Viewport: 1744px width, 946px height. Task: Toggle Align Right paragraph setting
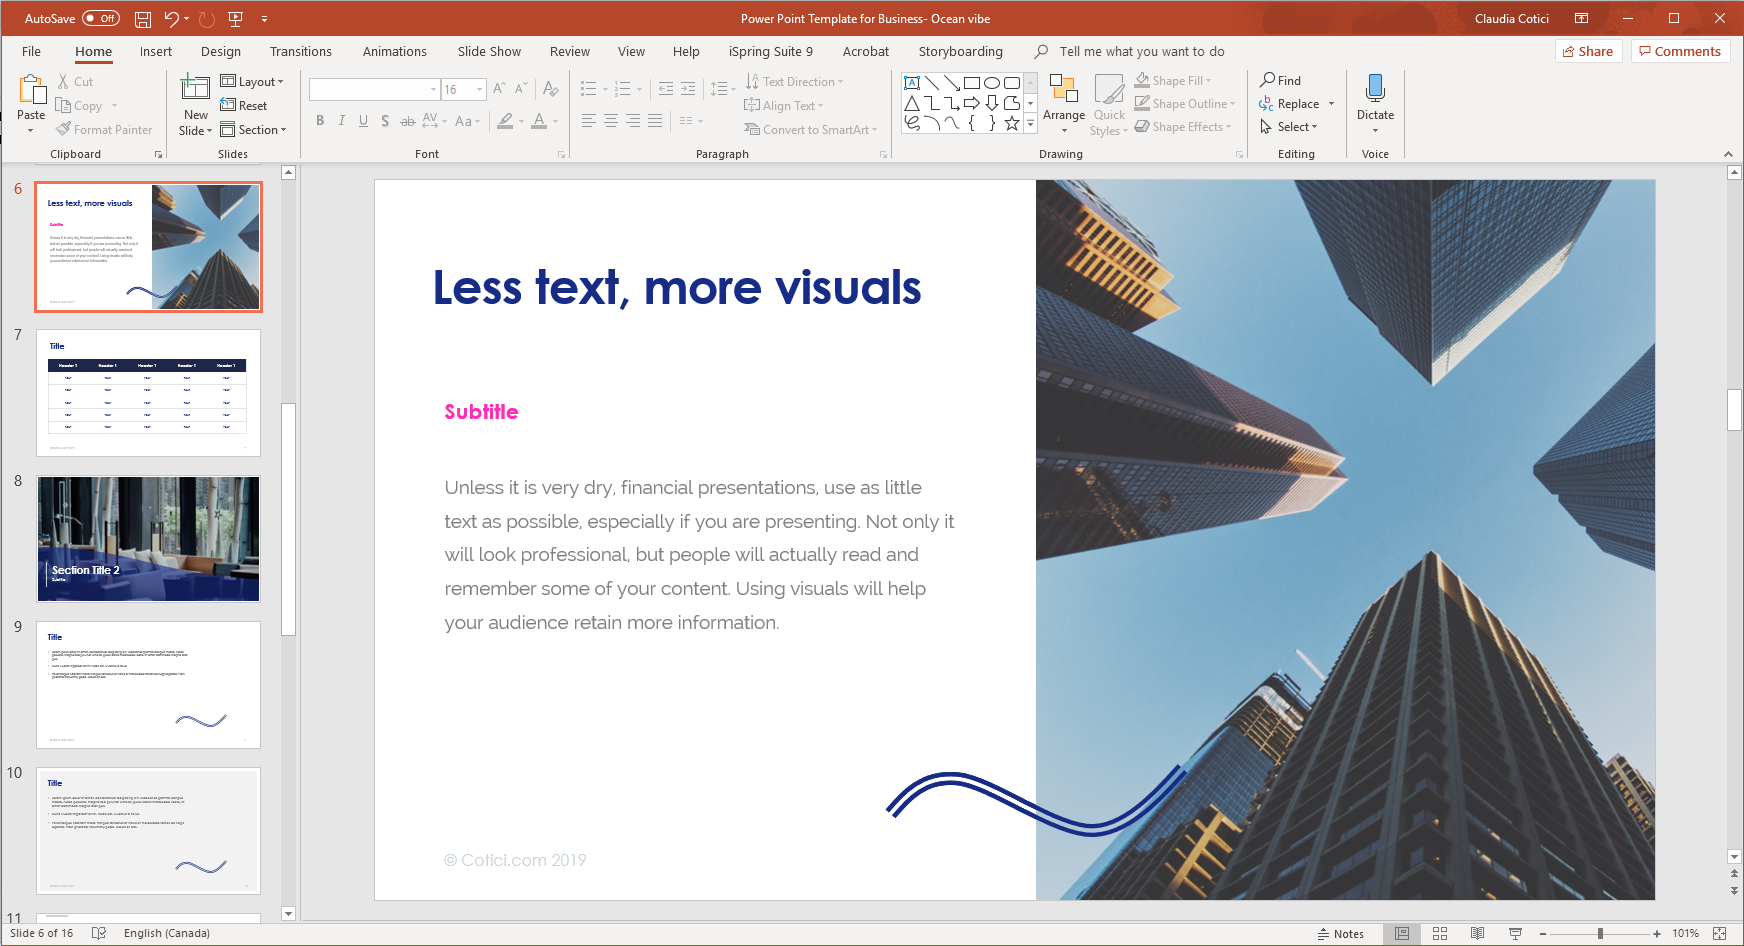pyautogui.click(x=633, y=121)
